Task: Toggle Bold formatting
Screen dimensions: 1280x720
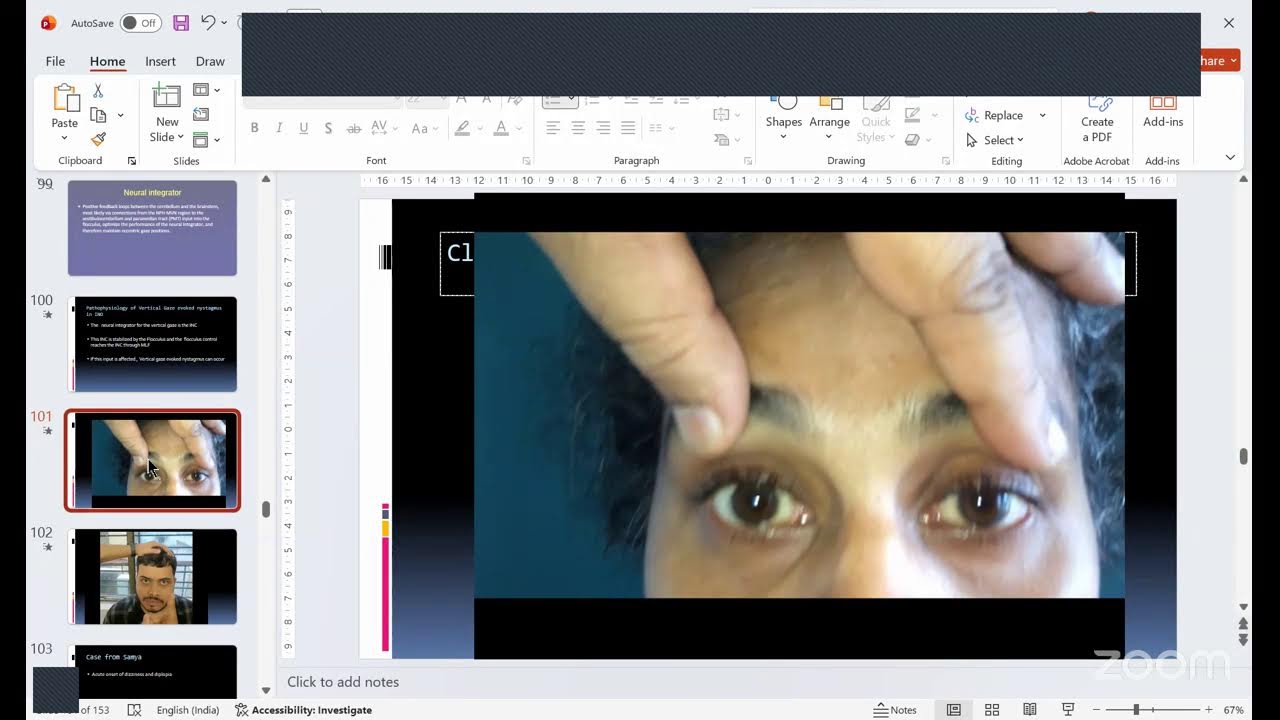Action: coord(255,128)
